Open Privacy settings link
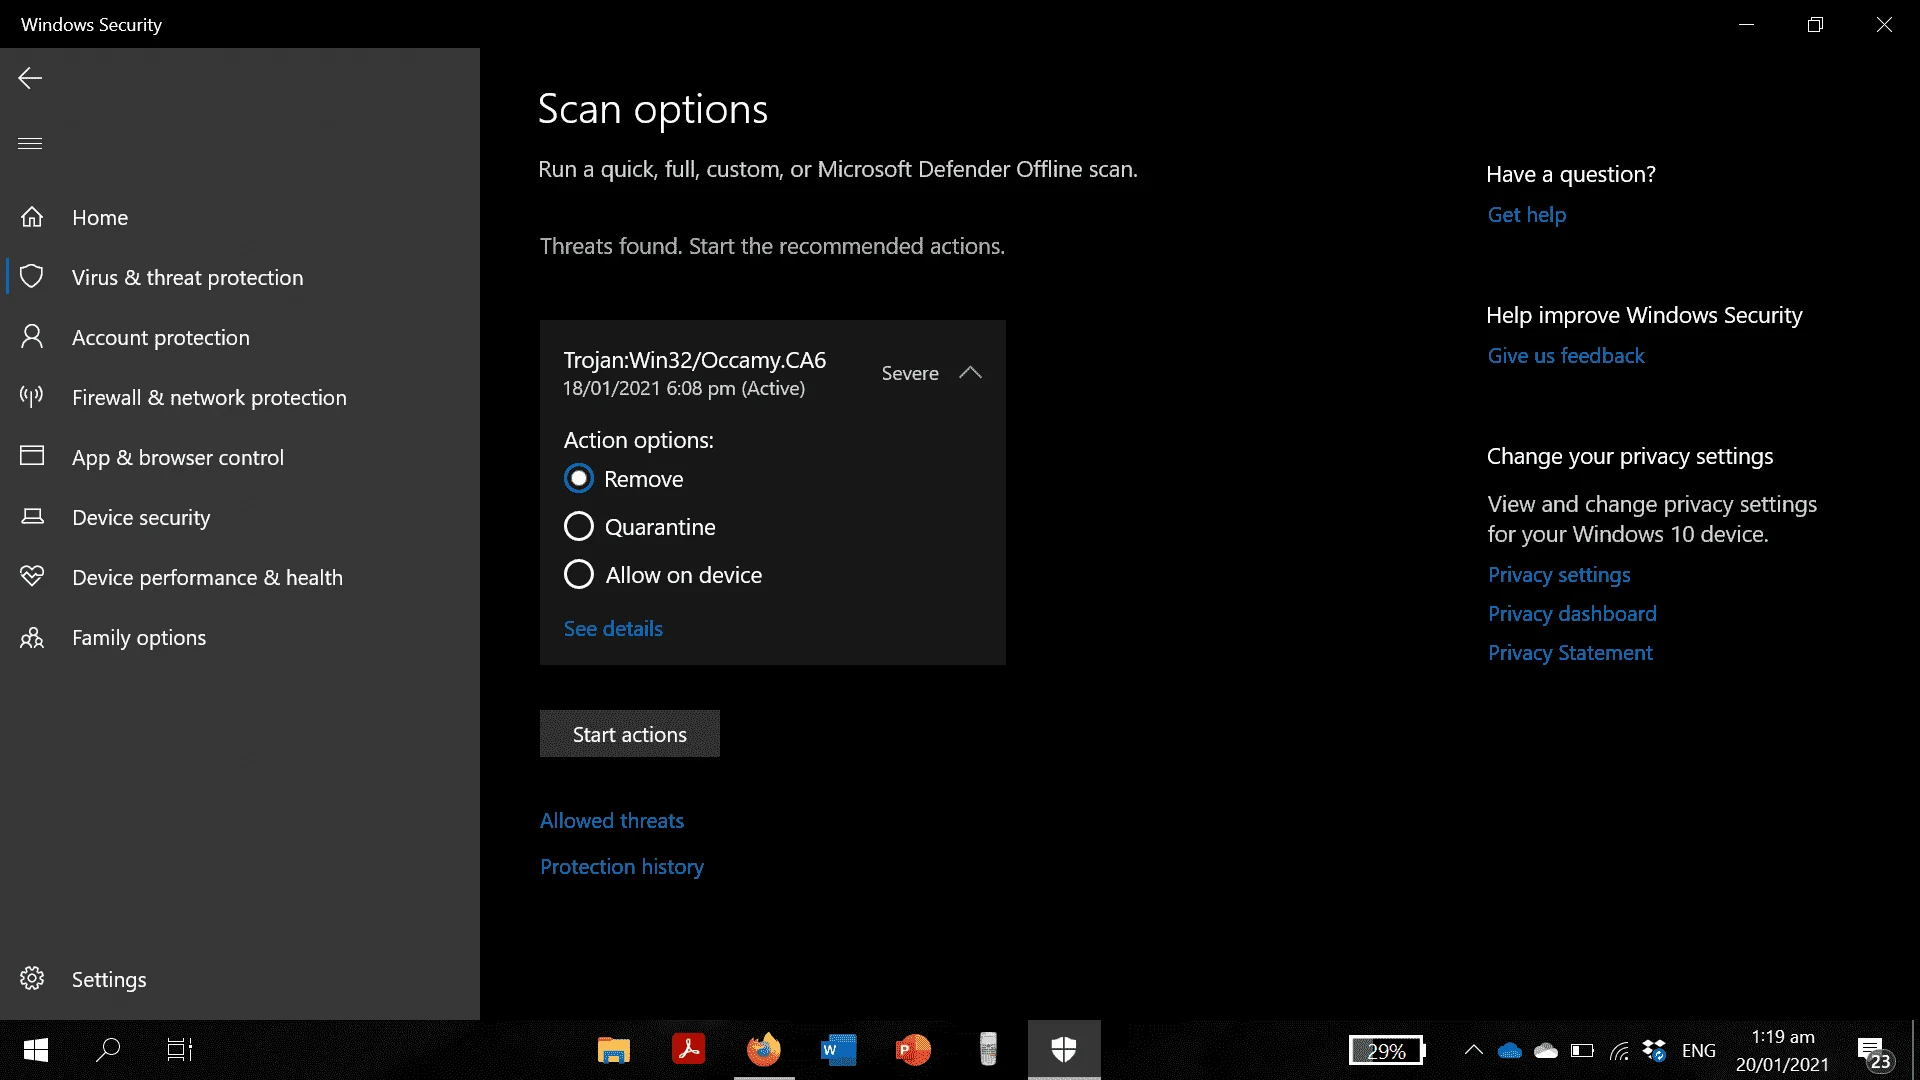This screenshot has height=1080, width=1920. (1559, 574)
